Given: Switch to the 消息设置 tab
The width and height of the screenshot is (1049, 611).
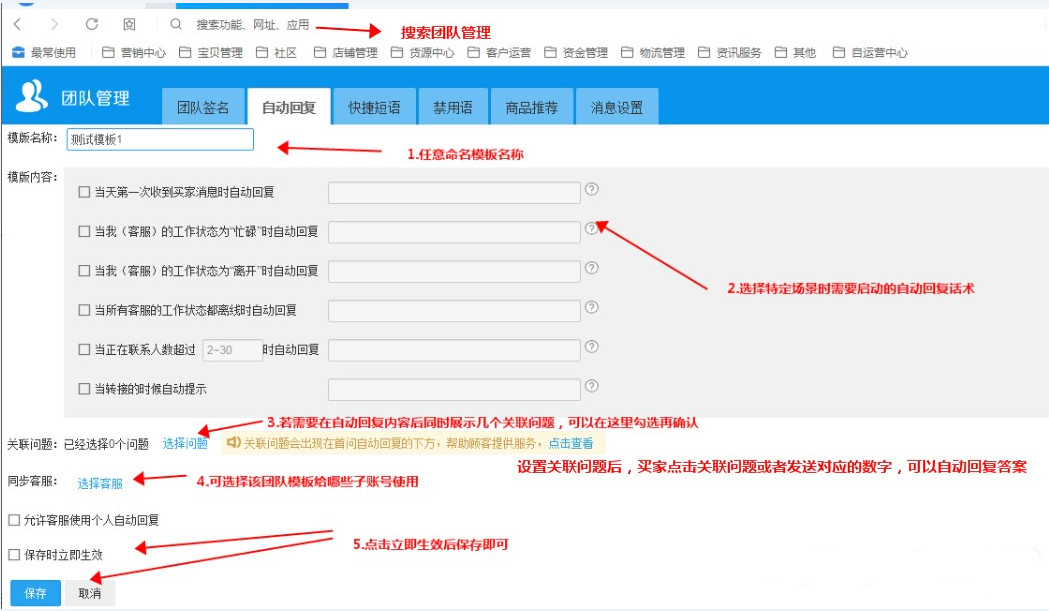Looking at the screenshot, I should click(x=615, y=104).
